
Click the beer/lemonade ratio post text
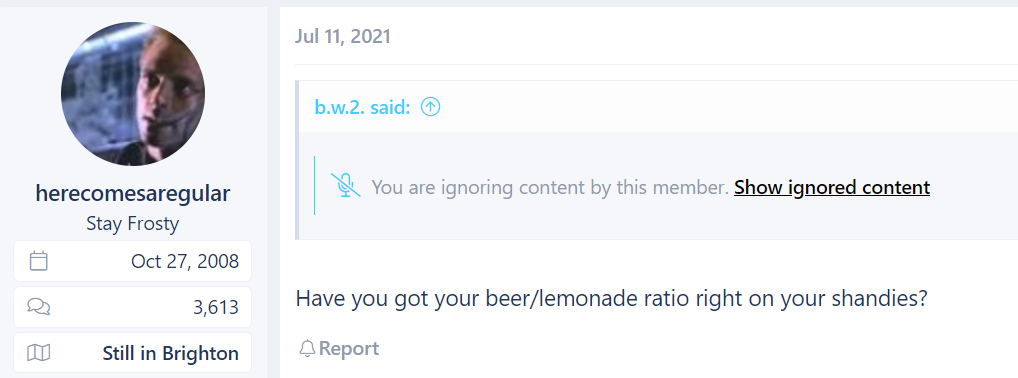[611, 299]
